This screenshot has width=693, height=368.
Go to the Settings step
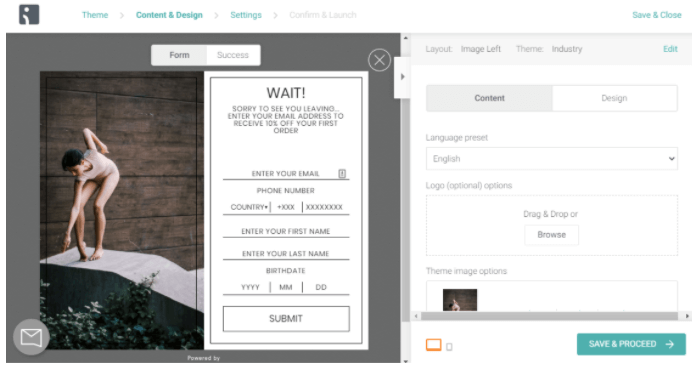246,15
